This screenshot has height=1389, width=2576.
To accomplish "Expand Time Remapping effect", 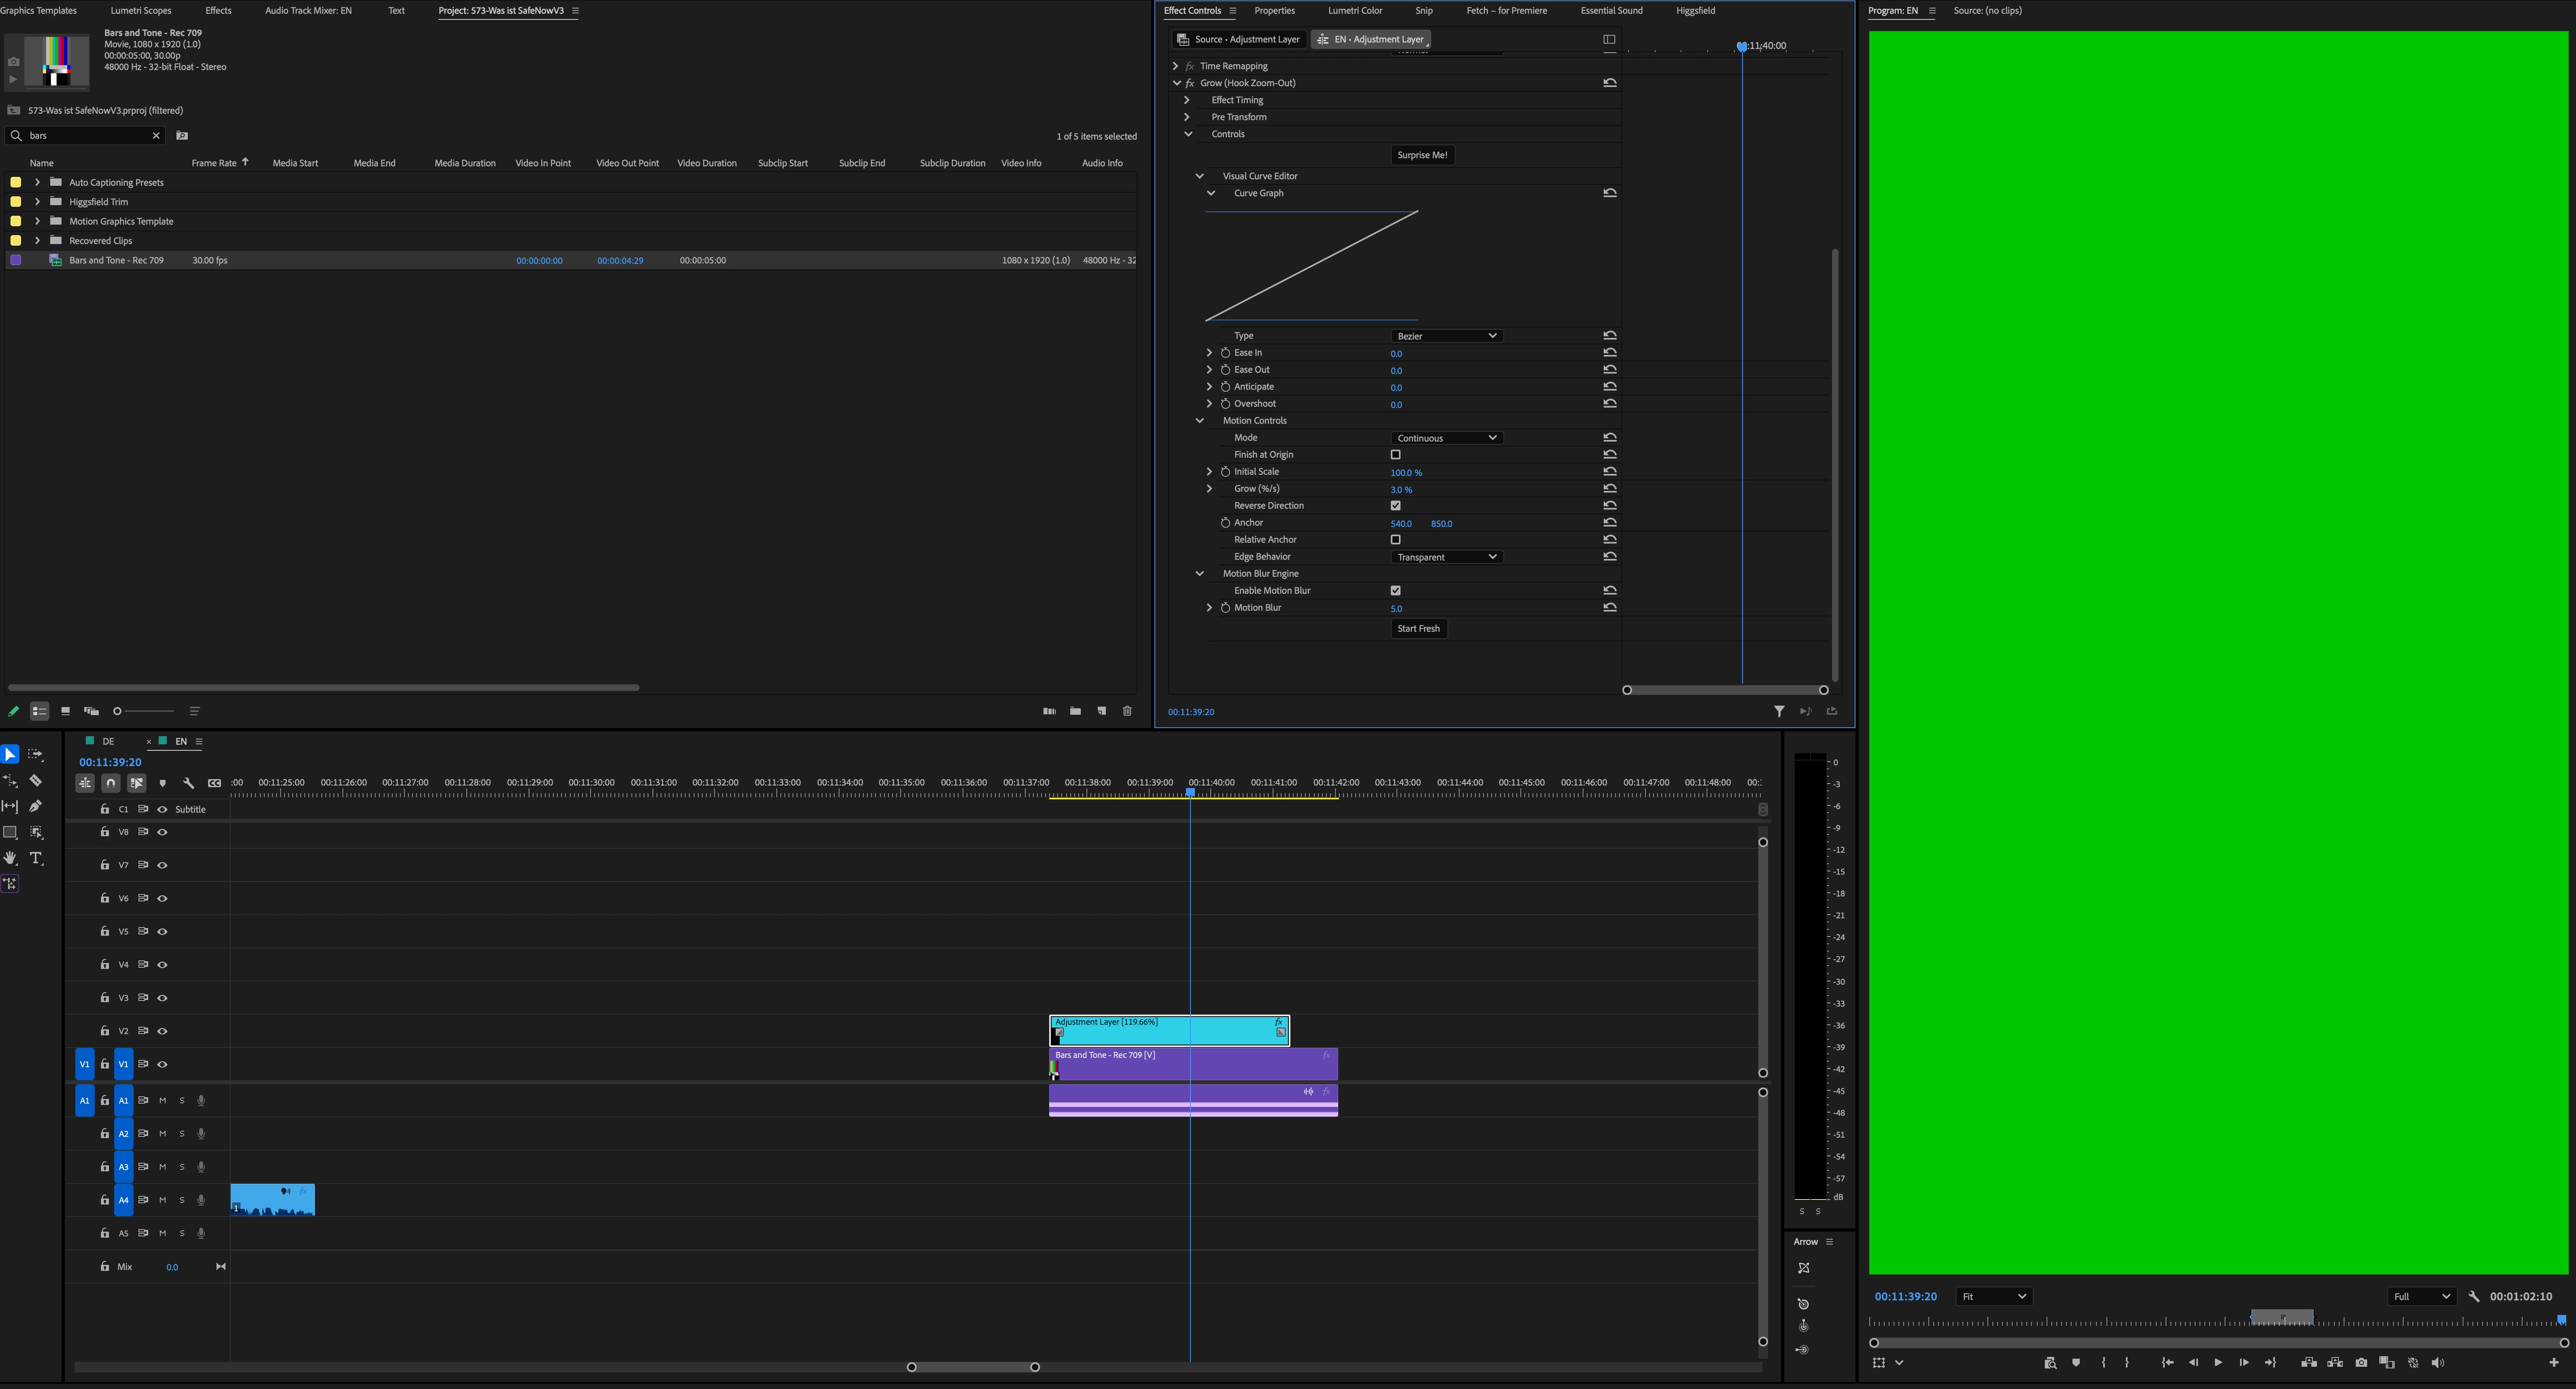I will (1175, 66).
